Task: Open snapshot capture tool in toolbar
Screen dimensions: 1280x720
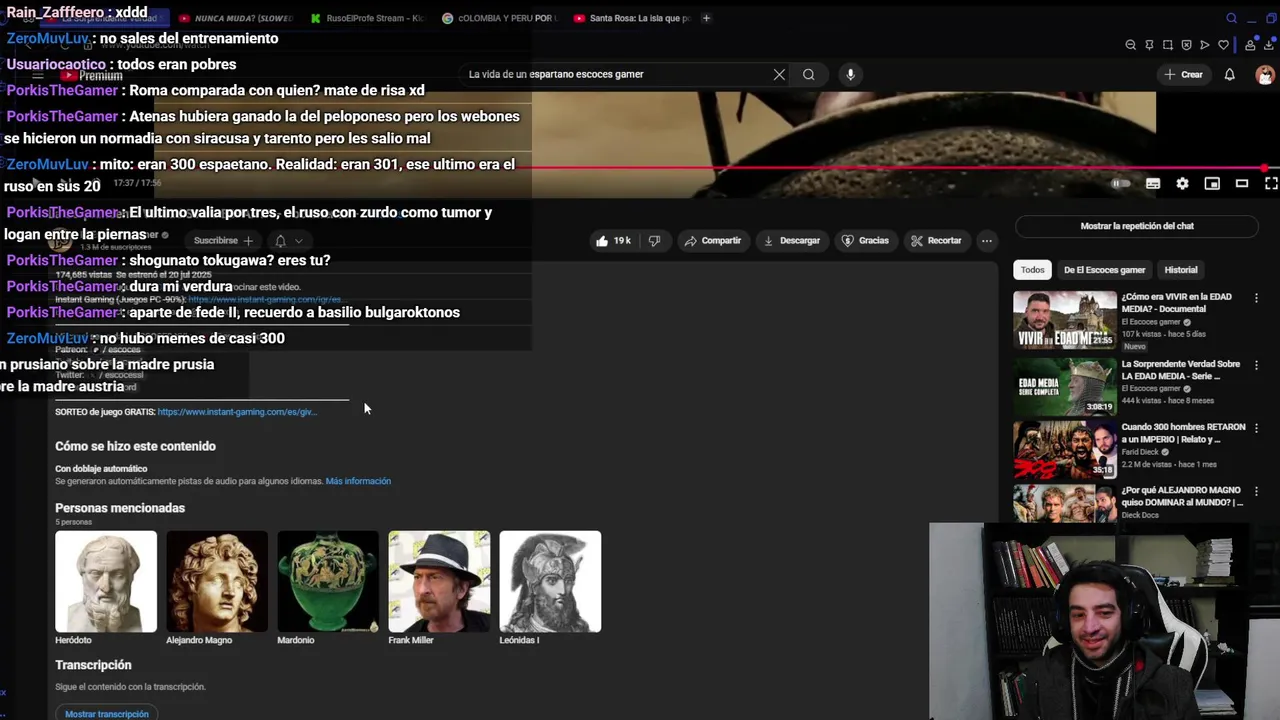Action: (x=1168, y=45)
